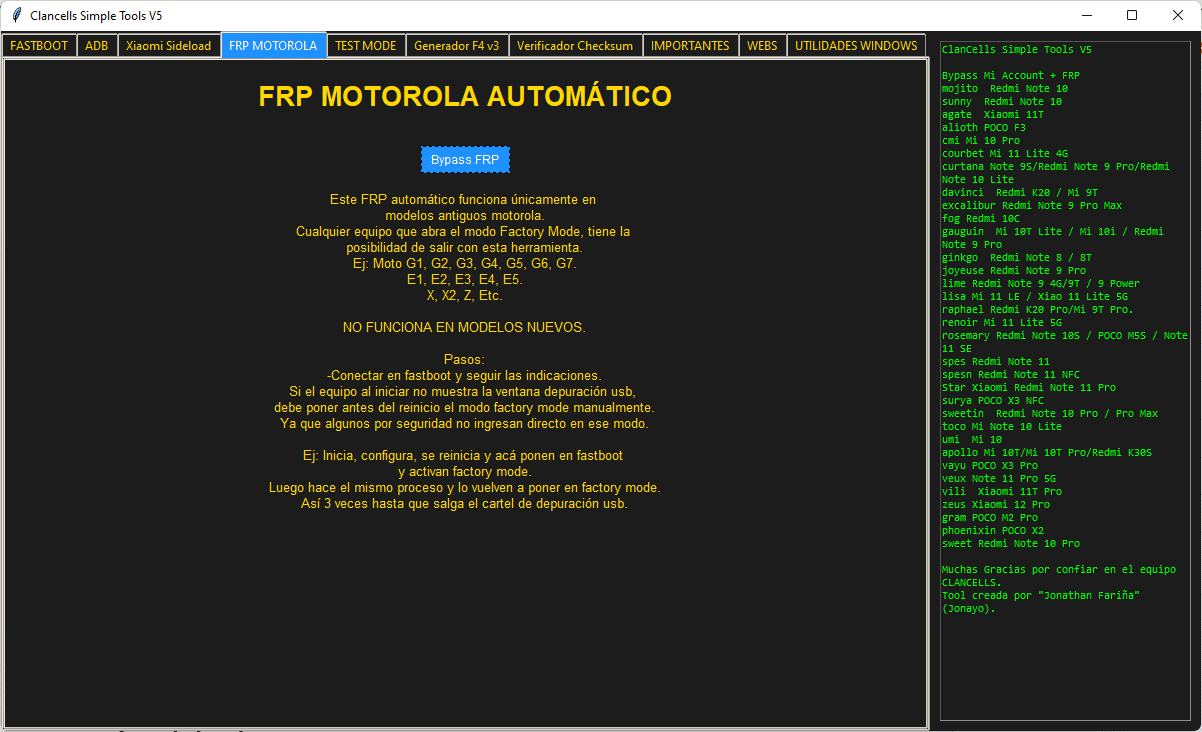
Task: Switch to Verificador Checksum tab
Action: click(575, 46)
